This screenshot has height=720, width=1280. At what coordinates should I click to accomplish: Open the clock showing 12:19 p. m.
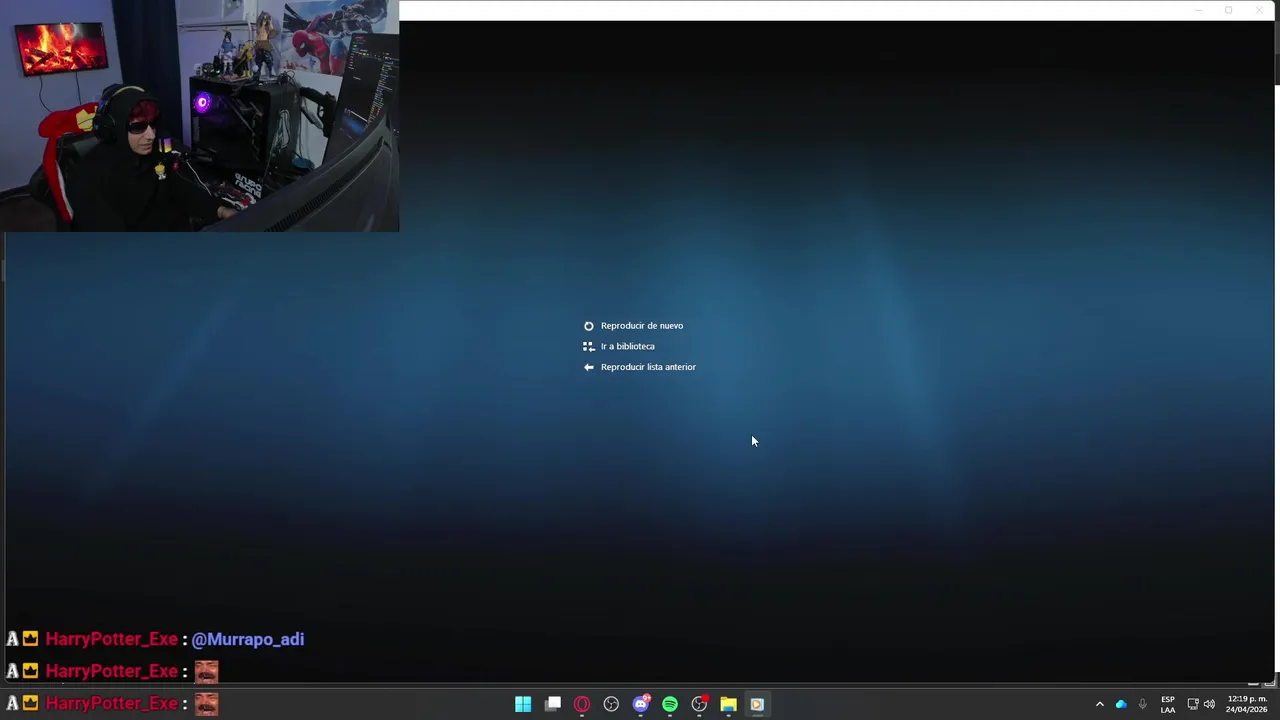coord(1247,704)
